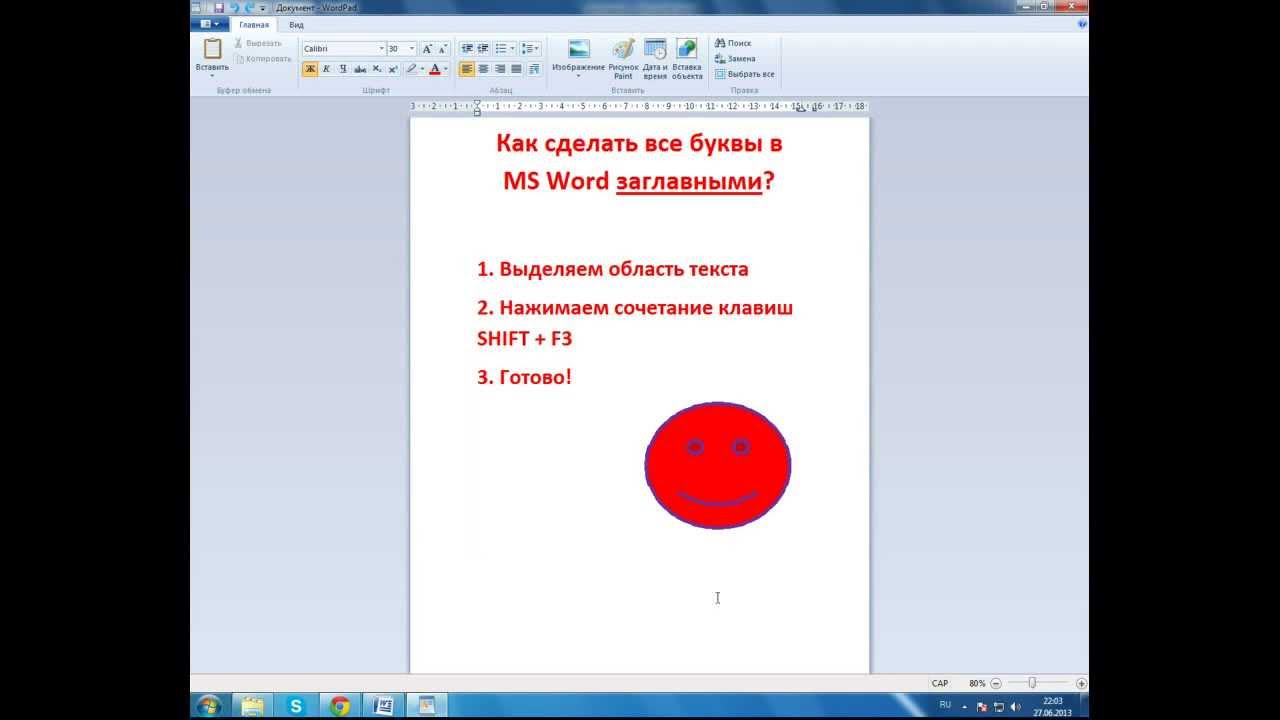Open the Windows Start button
1280x720 pixels.
click(x=208, y=705)
